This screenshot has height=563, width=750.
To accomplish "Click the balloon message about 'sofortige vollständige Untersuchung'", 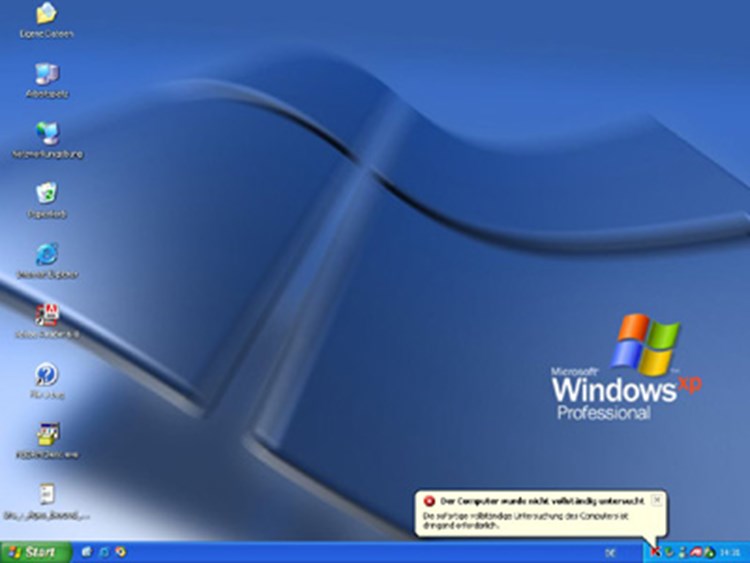I will pos(525,520).
